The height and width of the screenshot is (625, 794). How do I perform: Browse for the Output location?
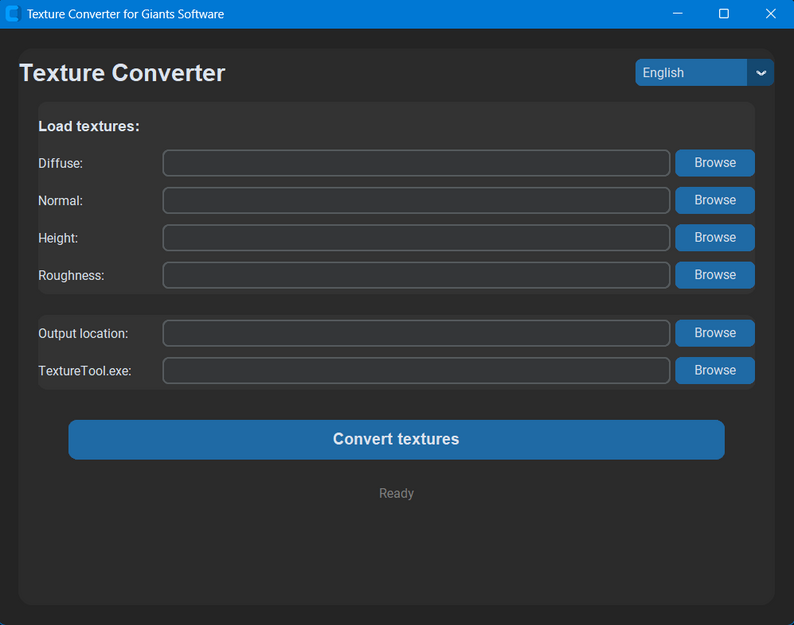click(714, 333)
